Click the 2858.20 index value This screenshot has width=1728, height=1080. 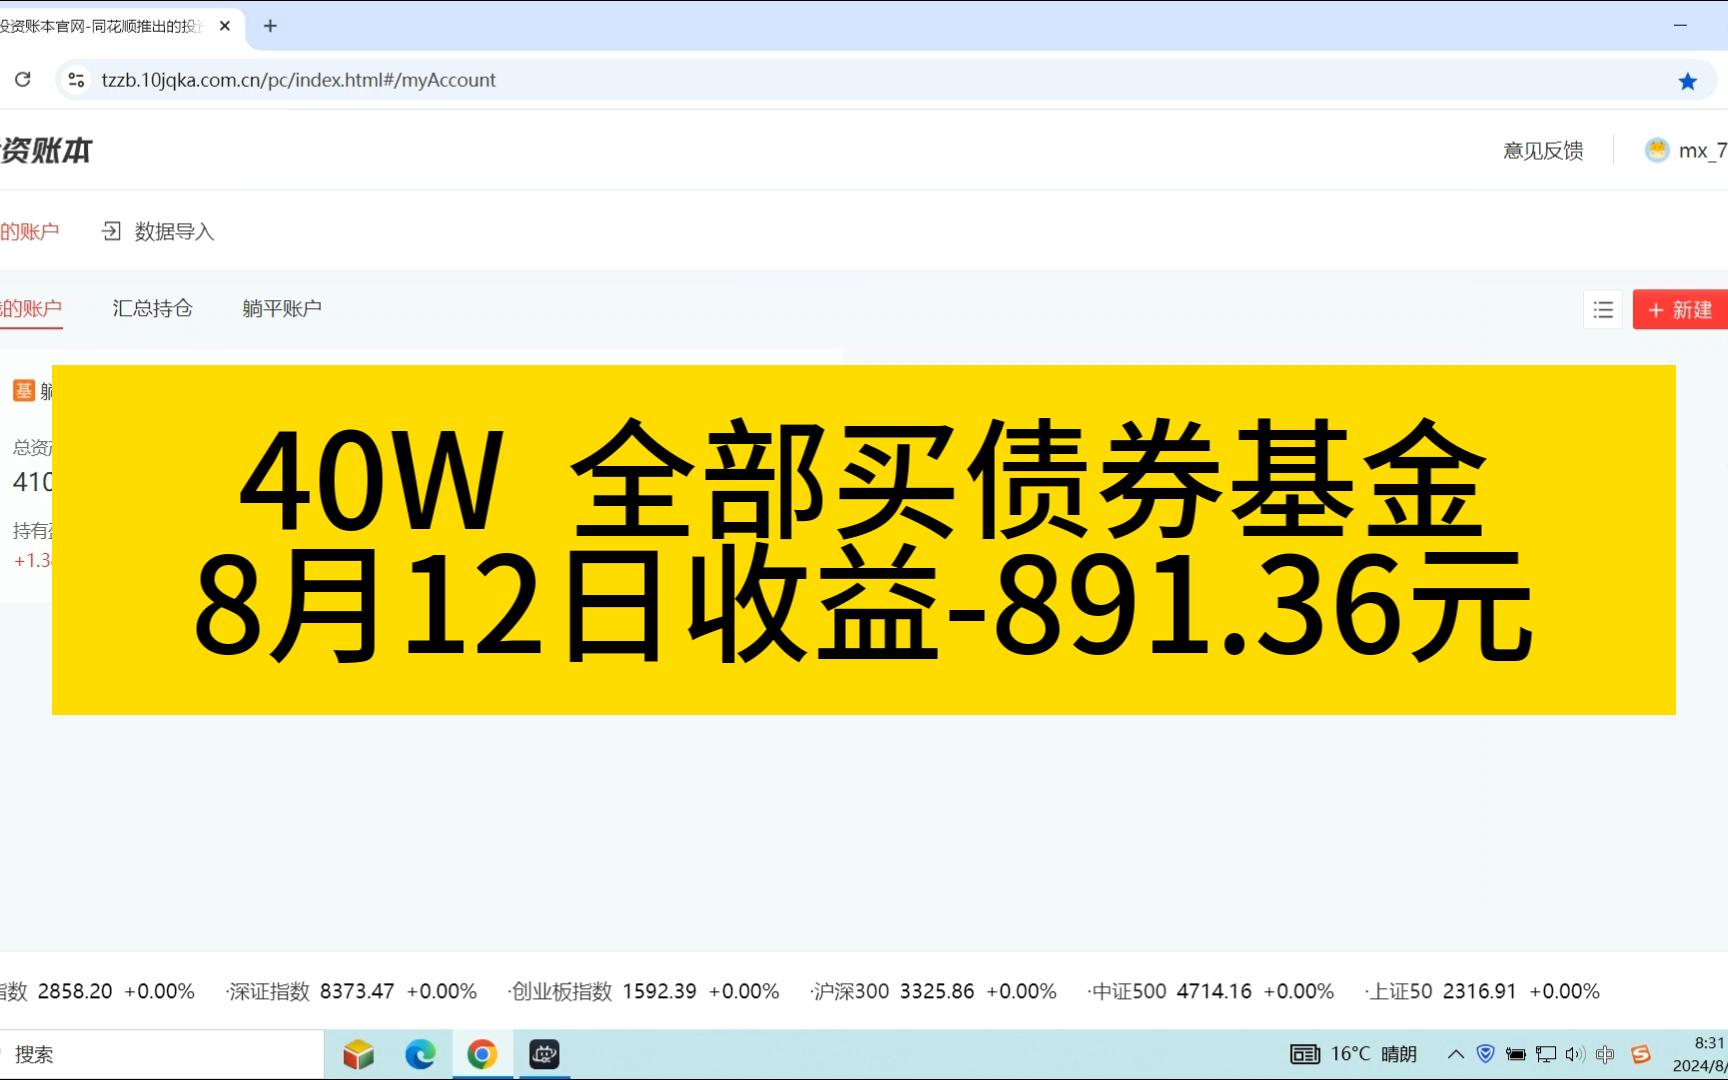(75, 991)
